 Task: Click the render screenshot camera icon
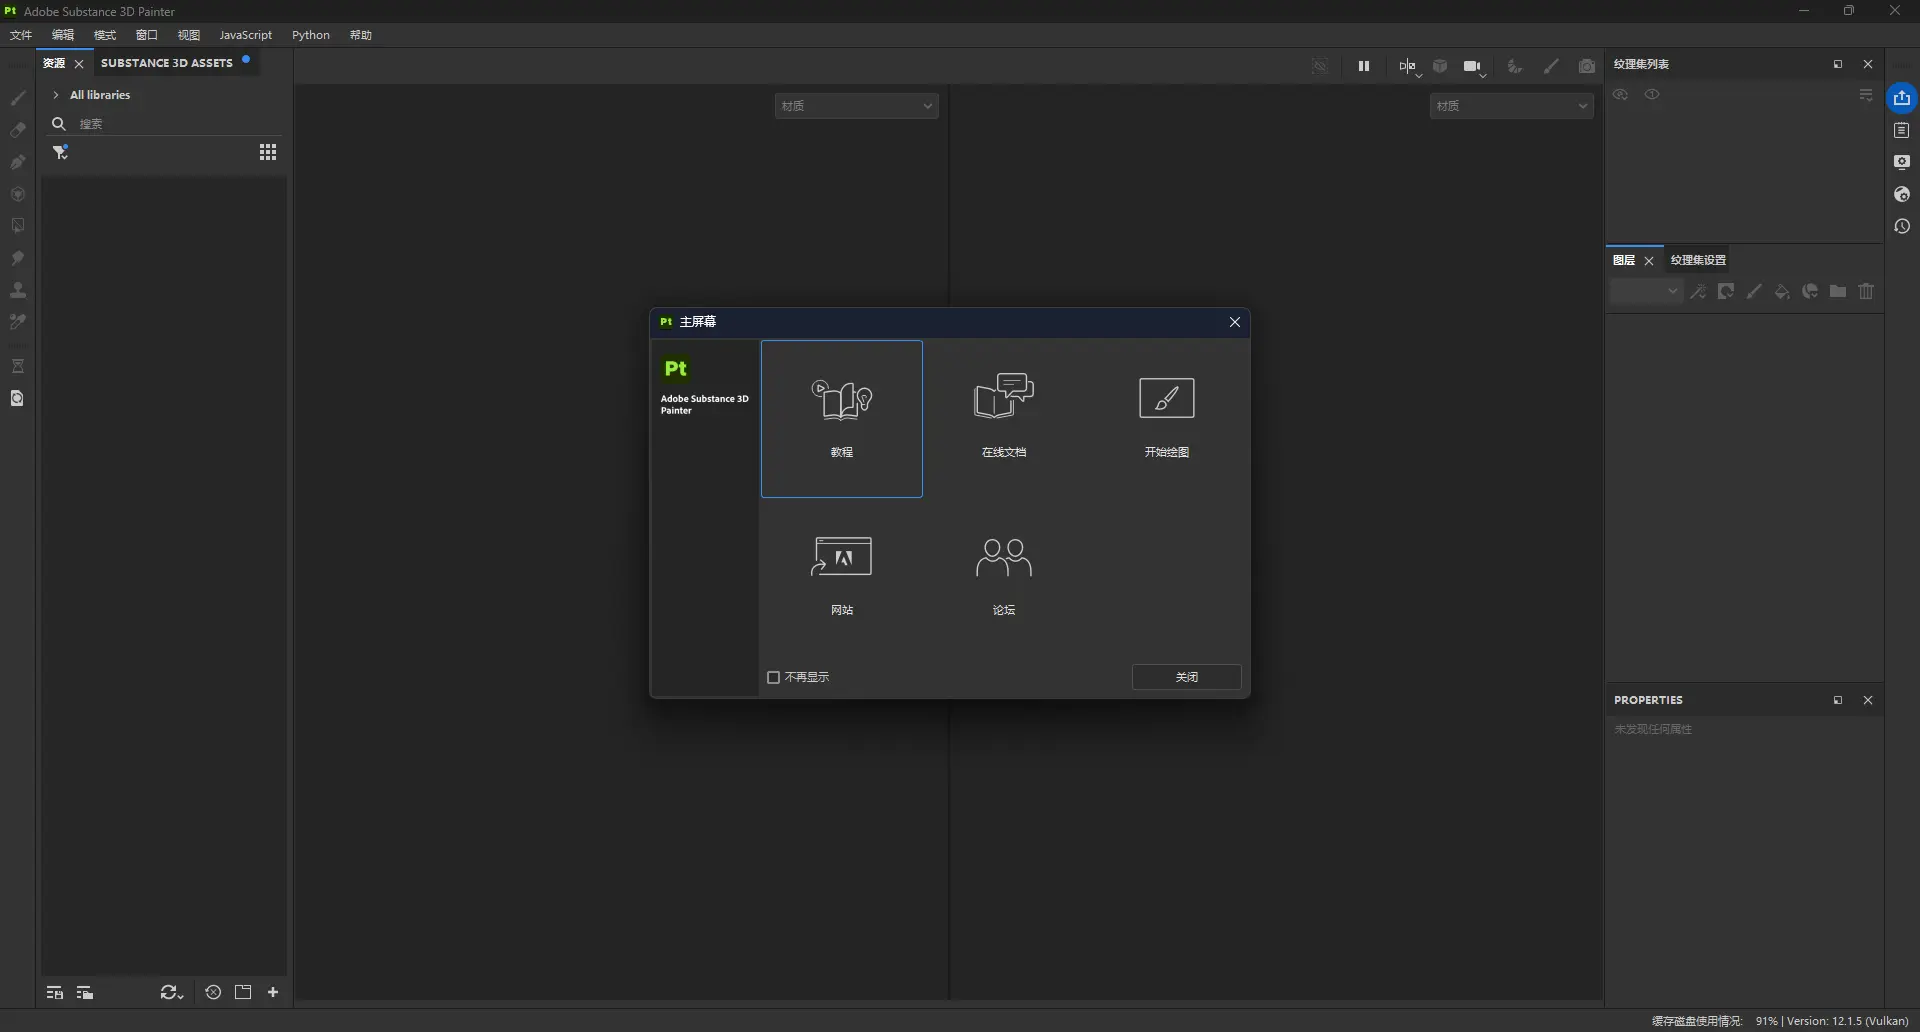pos(1587,66)
